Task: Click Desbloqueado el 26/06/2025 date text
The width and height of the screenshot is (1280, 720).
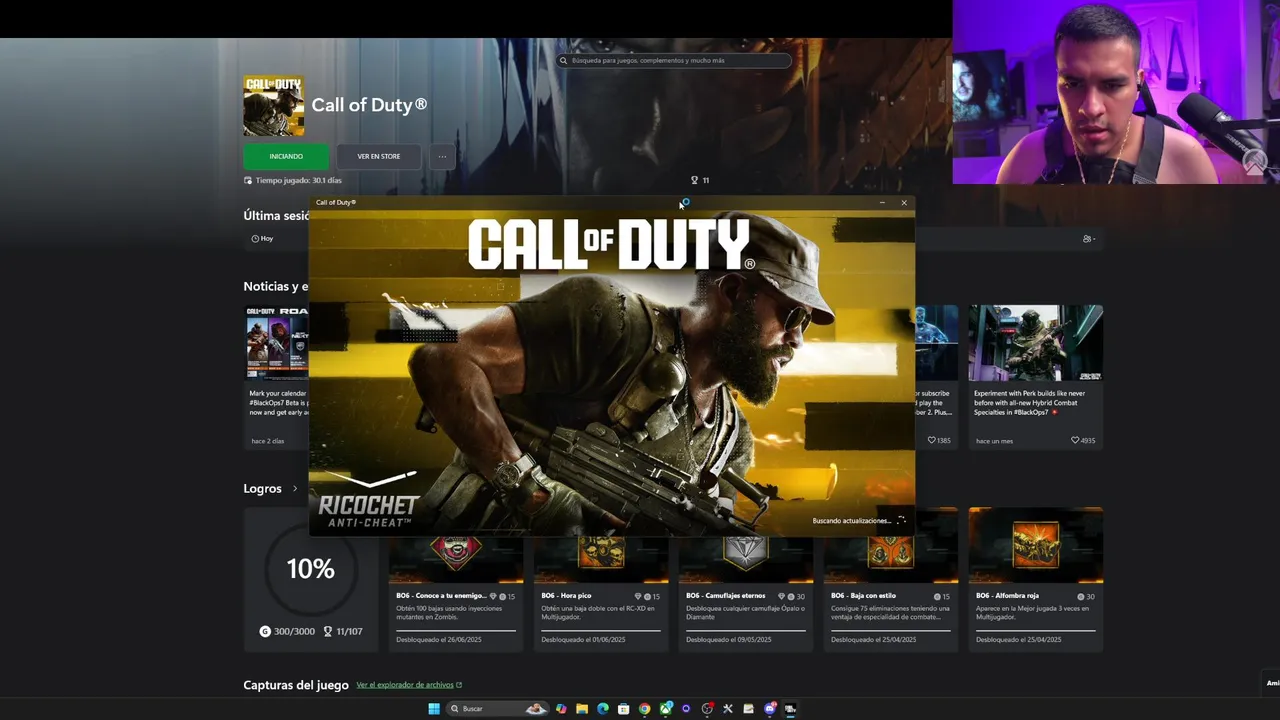Action: point(439,640)
